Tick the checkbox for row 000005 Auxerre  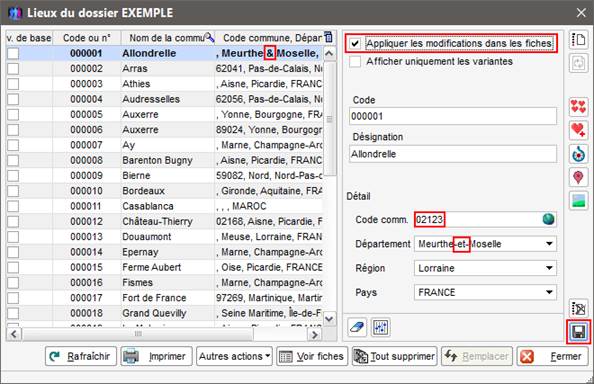click(x=13, y=114)
